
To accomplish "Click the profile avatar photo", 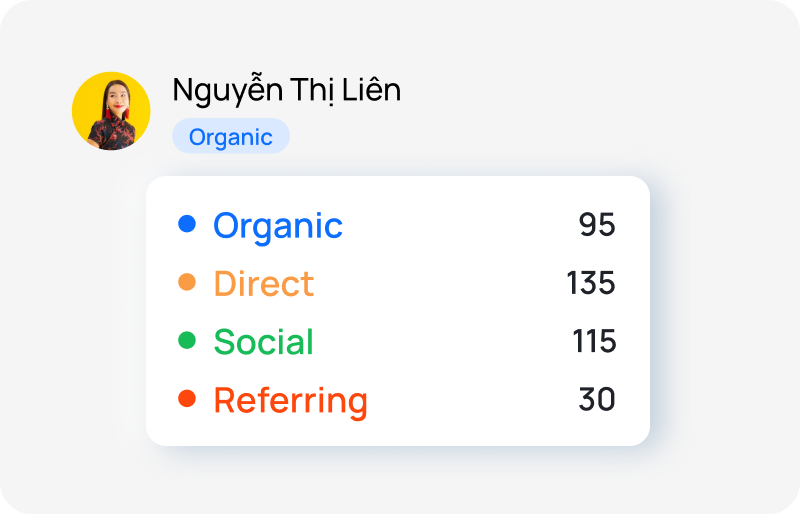I will pos(111,111).
